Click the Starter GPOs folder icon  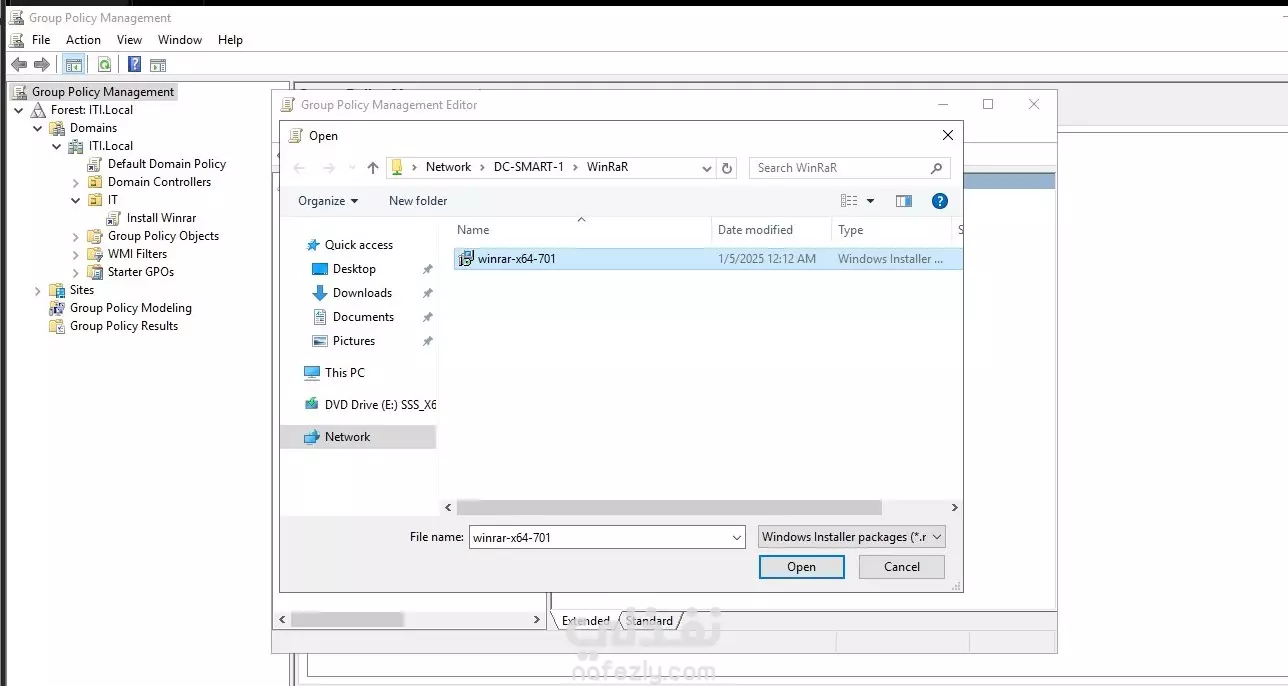(95, 272)
